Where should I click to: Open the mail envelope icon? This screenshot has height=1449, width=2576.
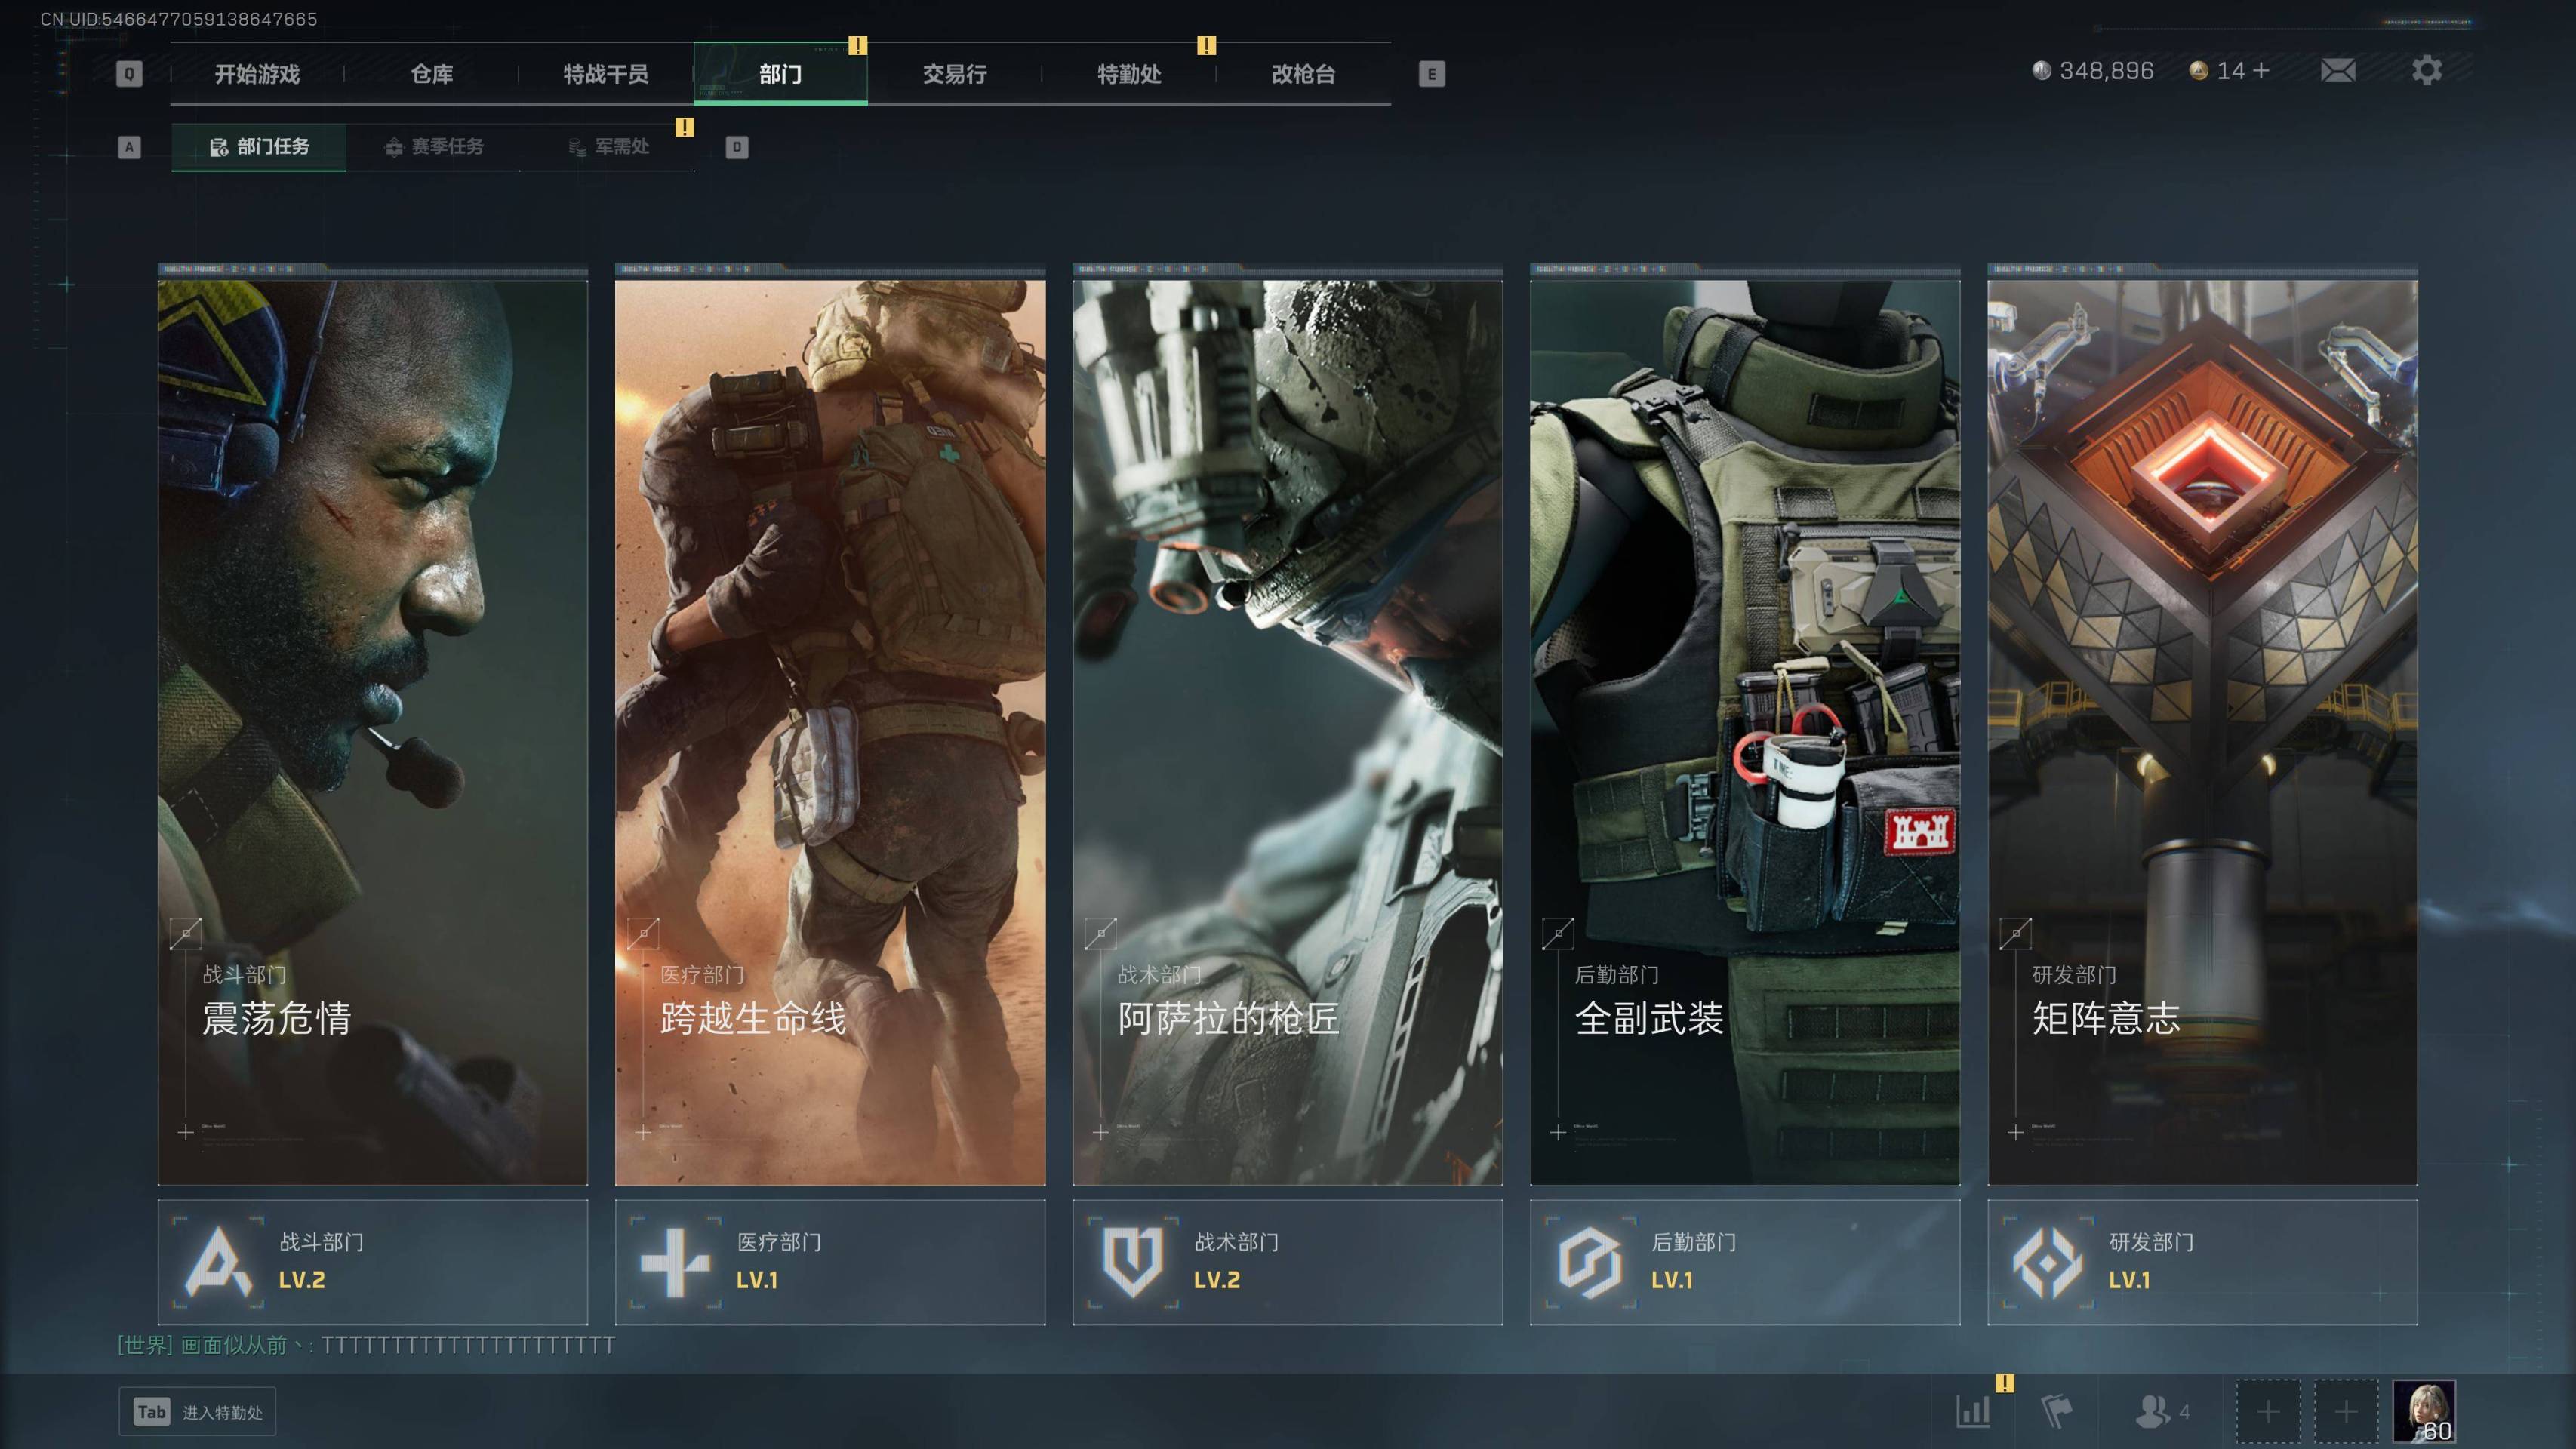[2337, 71]
